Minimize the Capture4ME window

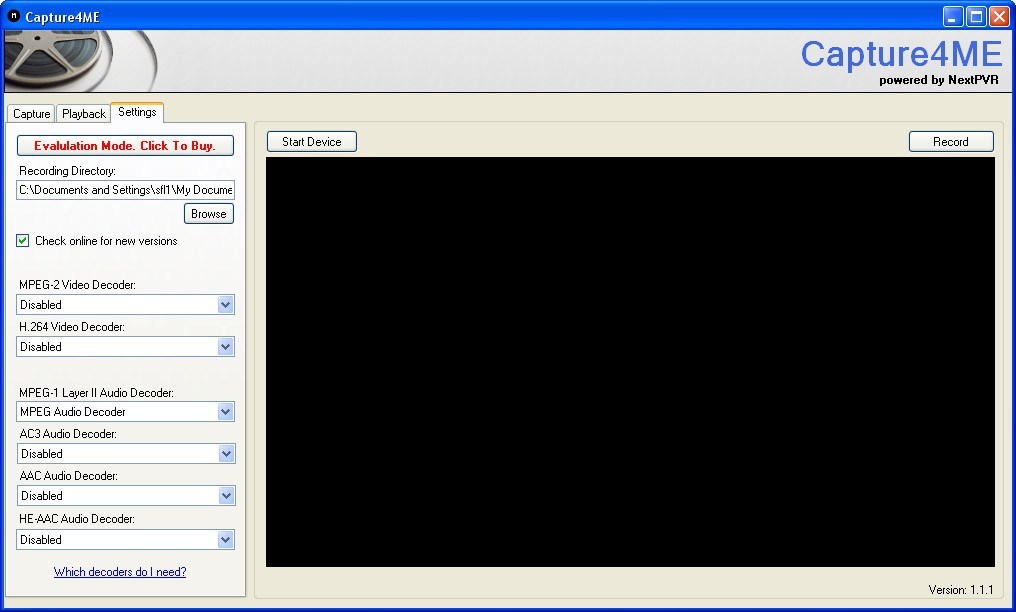click(952, 16)
